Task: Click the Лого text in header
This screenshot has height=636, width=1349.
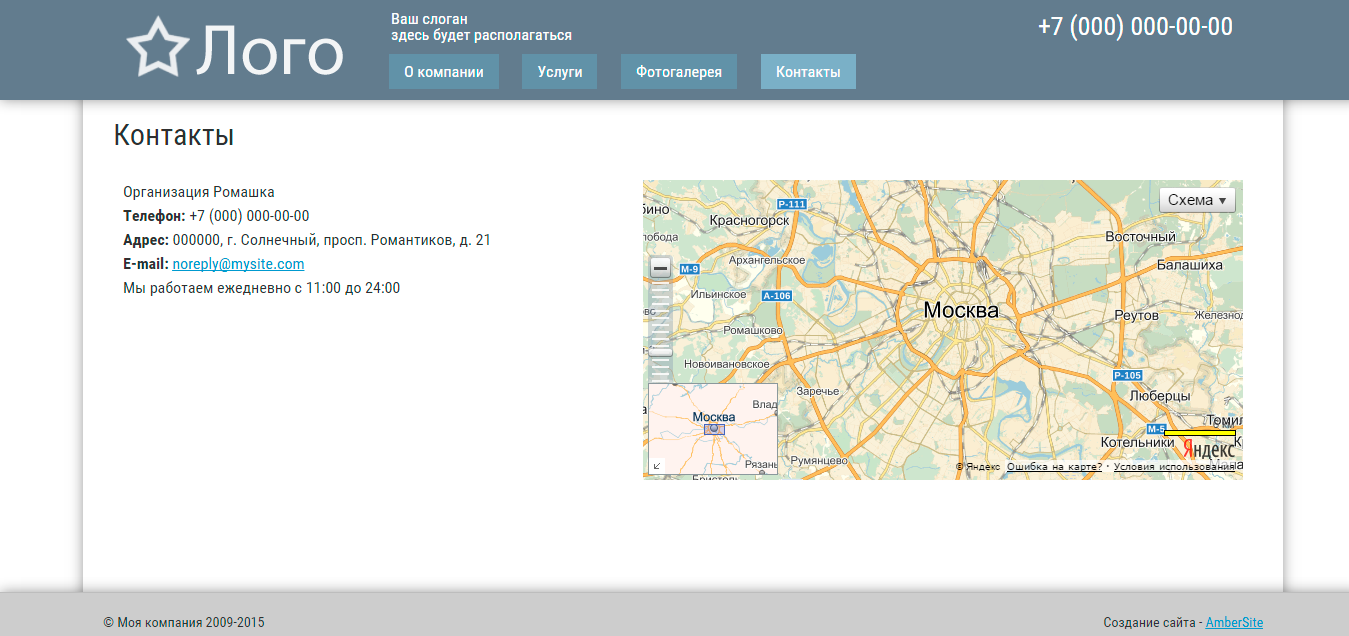Action: [270, 51]
